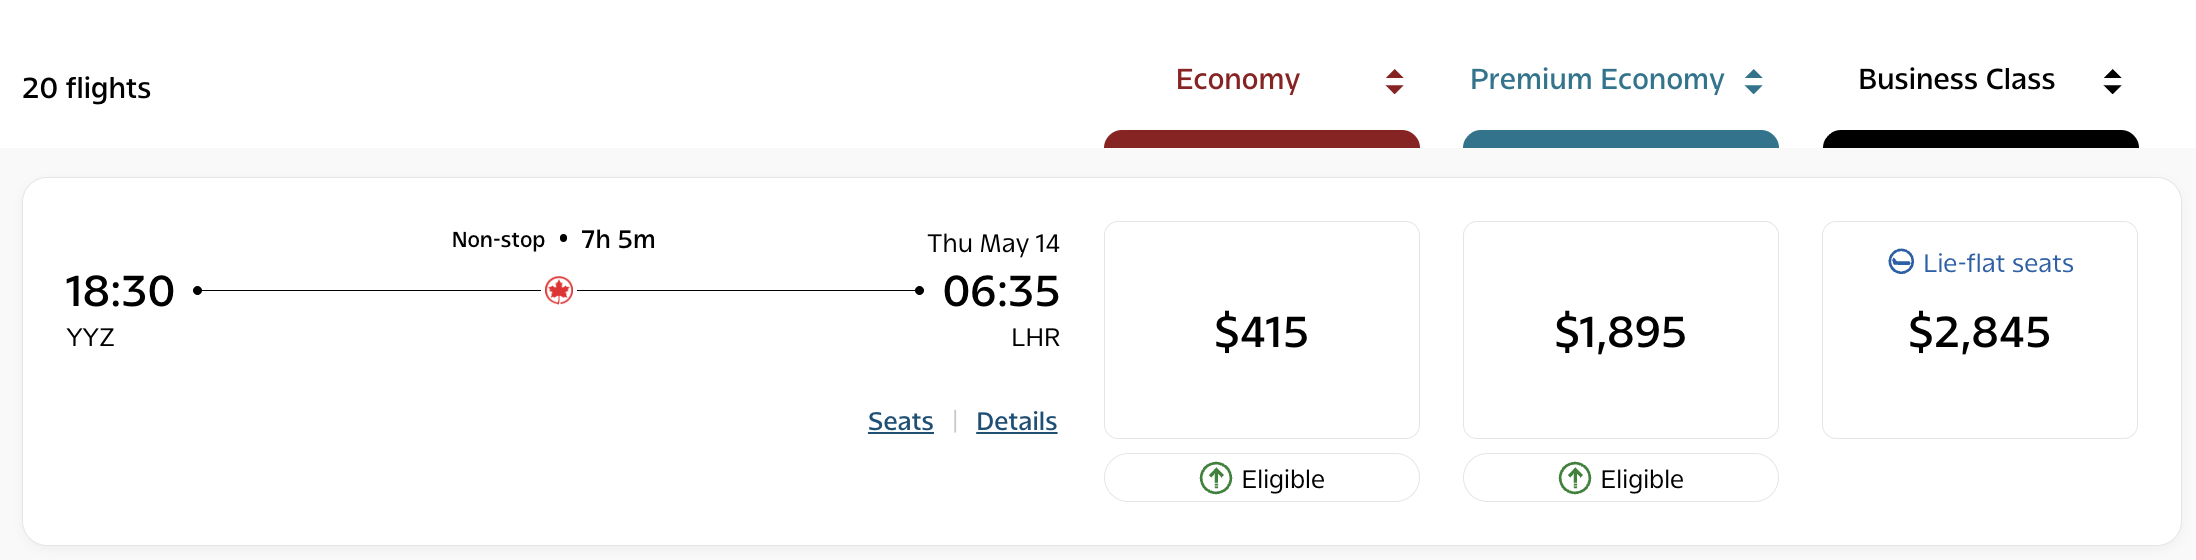This screenshot has width=2196, height=560.
Task: Sort flights by Premium Economy price arrows
Action: tap(1753, 81)
